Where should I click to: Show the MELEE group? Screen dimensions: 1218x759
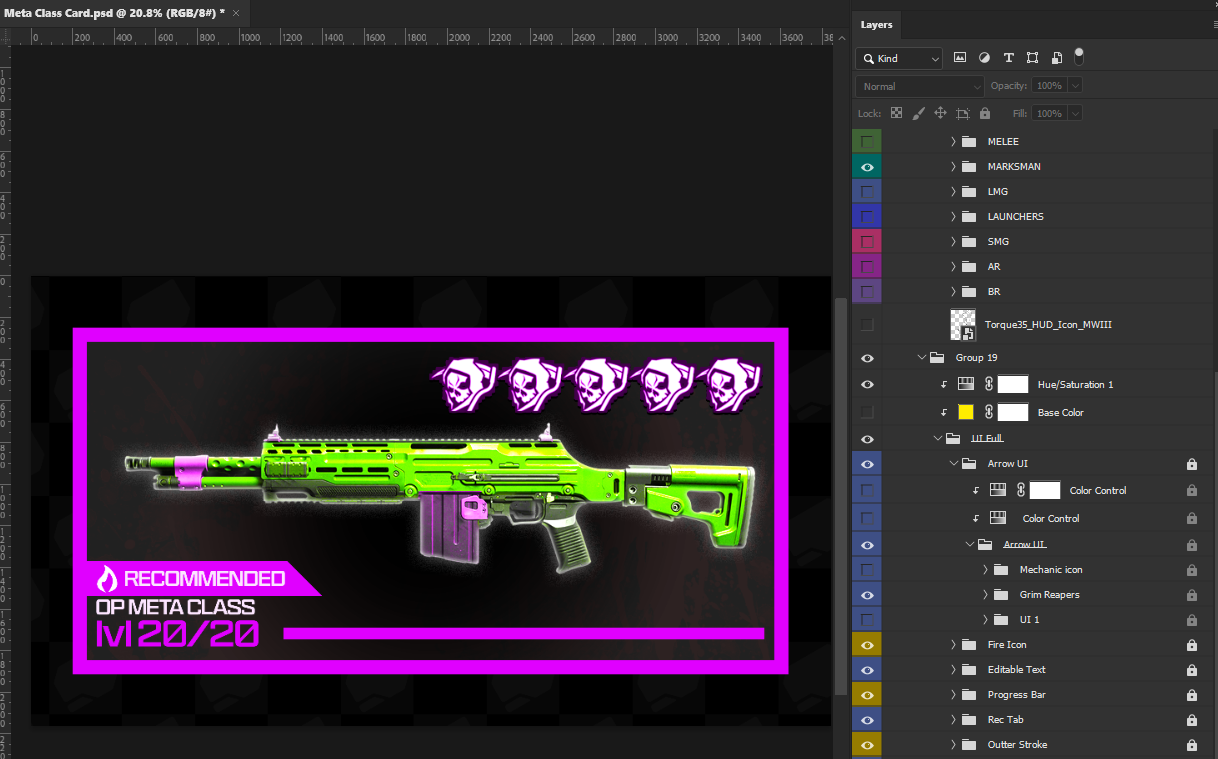click(x=866, y=142)
